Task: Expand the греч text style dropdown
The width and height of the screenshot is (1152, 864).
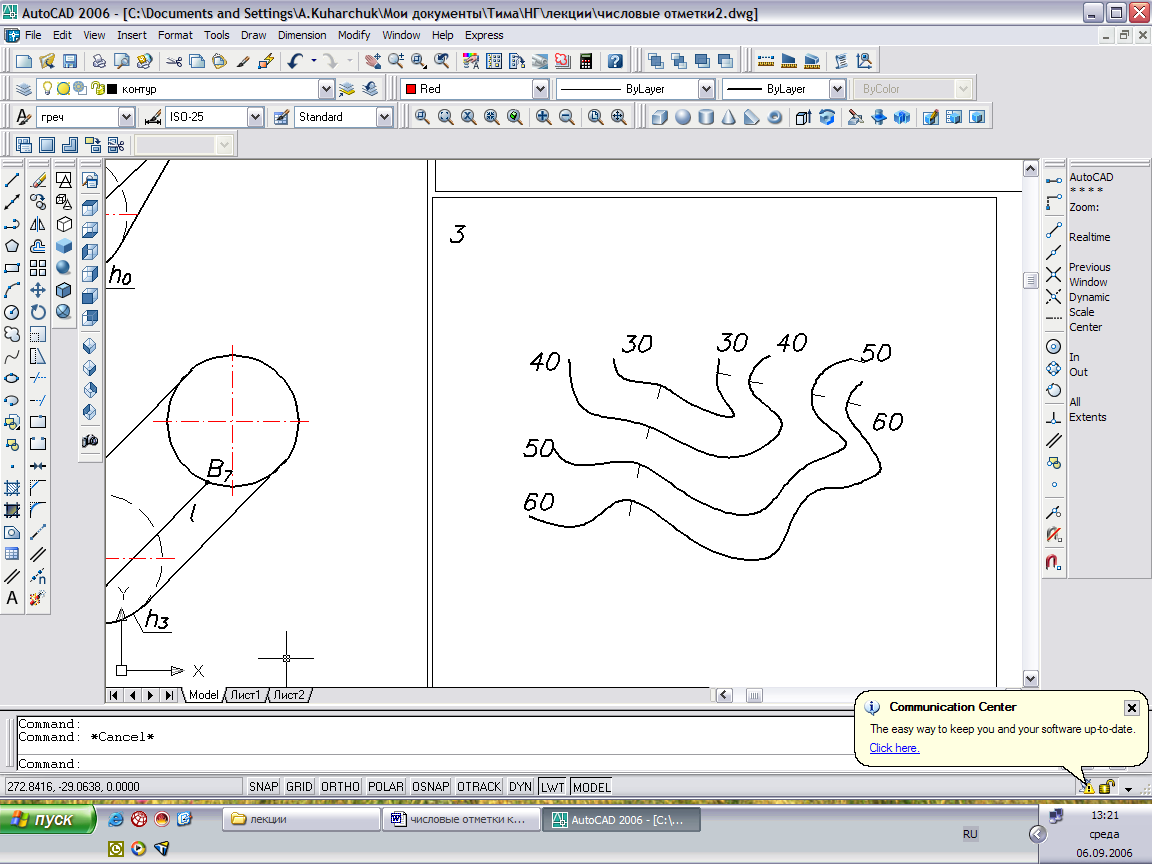Action: (x=126, y=117)
